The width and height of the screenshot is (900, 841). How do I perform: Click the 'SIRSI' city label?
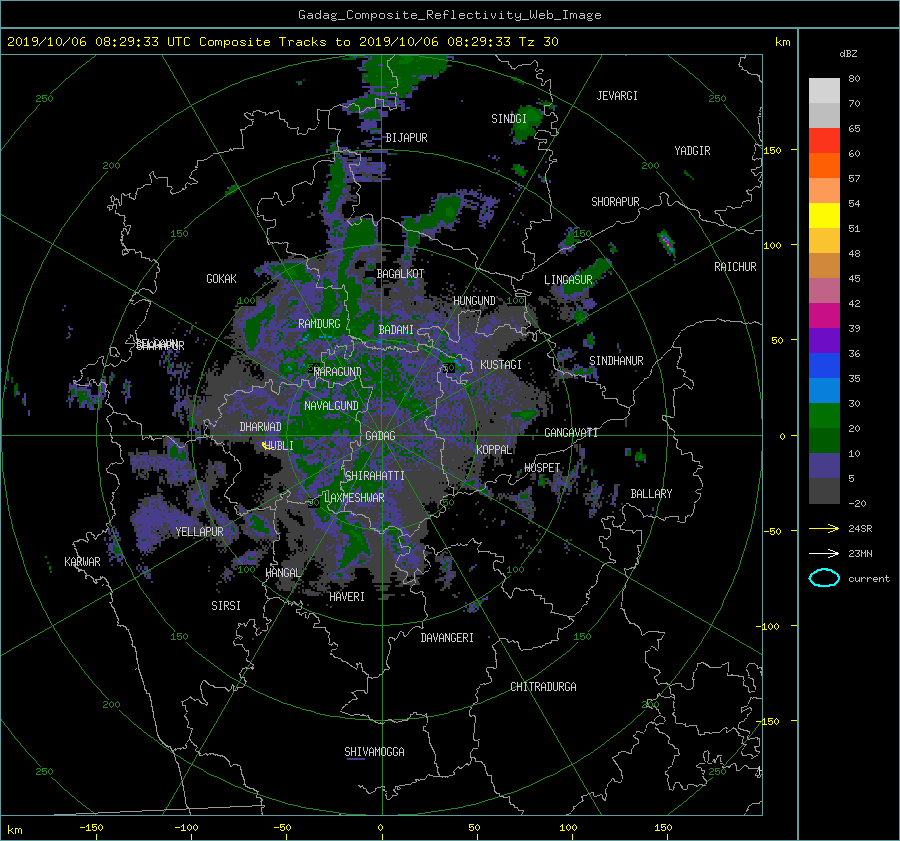click(x=226, y=606)
